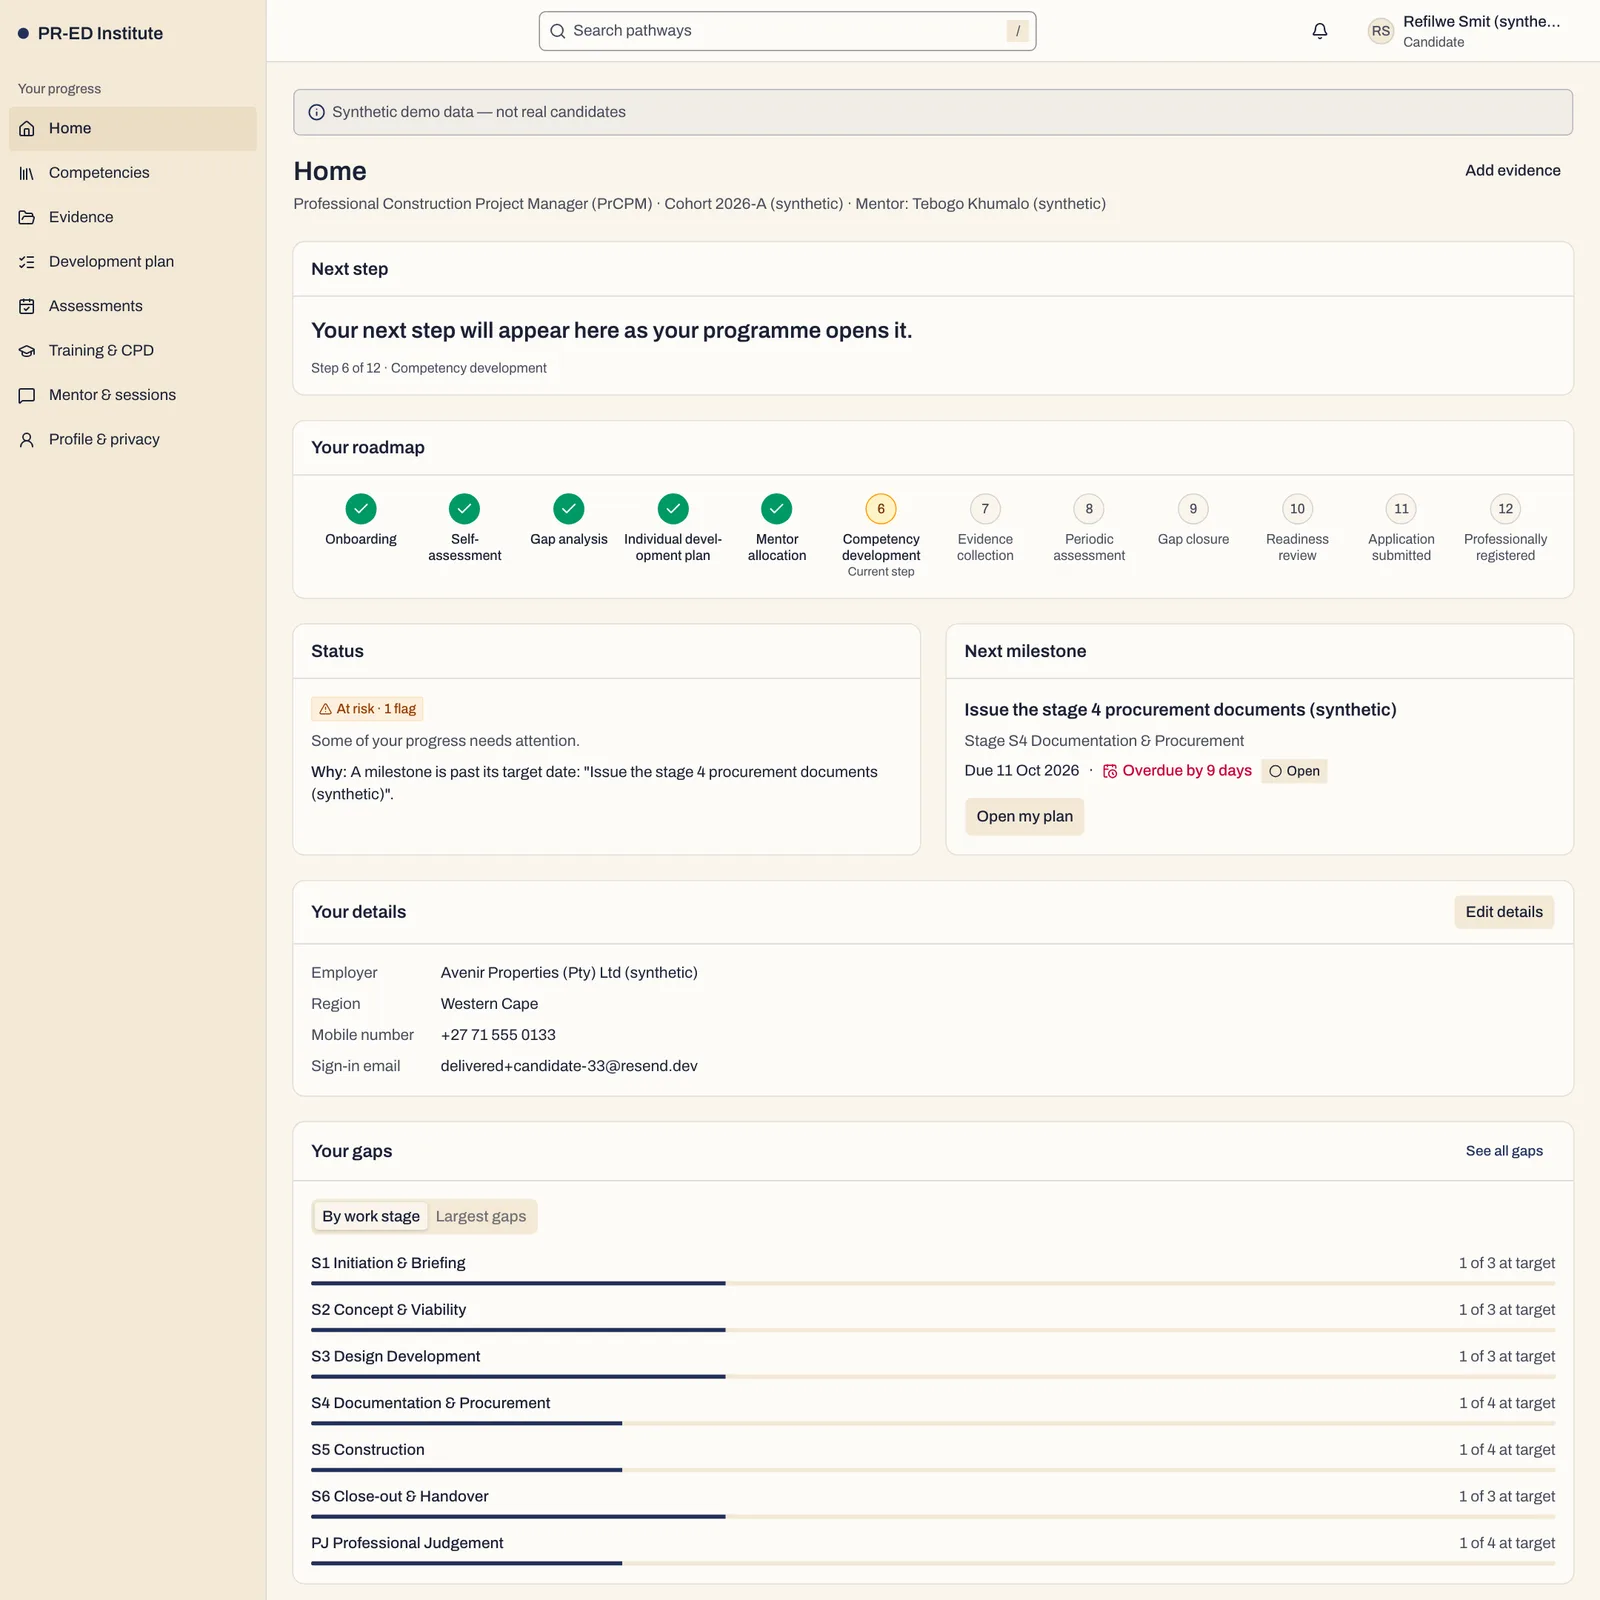Go to Development plan in sidebar
Screen dimensions: 1600x1600
[x=133, y=262]
